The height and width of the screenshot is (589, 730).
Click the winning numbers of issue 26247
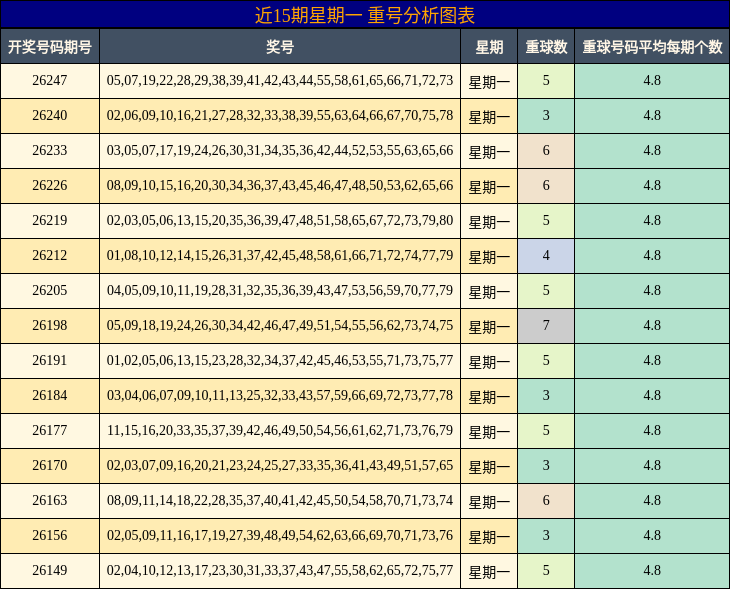(x=280, y=81)
